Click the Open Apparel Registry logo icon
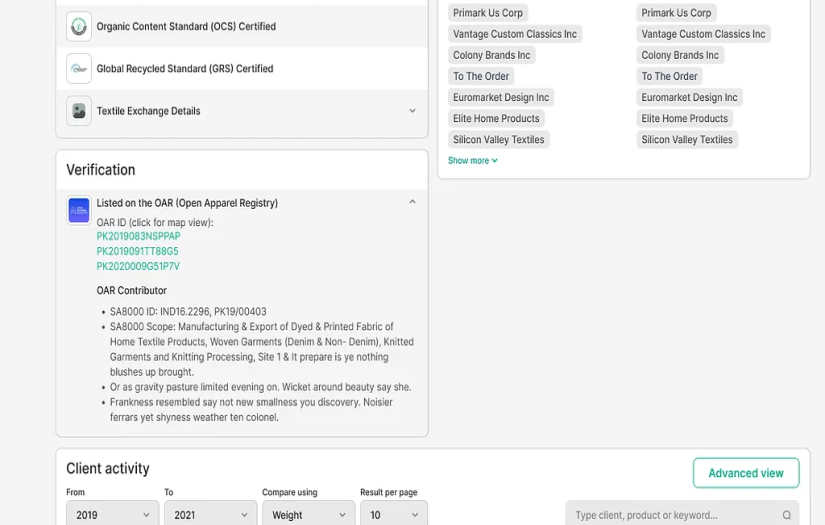 click(x=79, y=210)
